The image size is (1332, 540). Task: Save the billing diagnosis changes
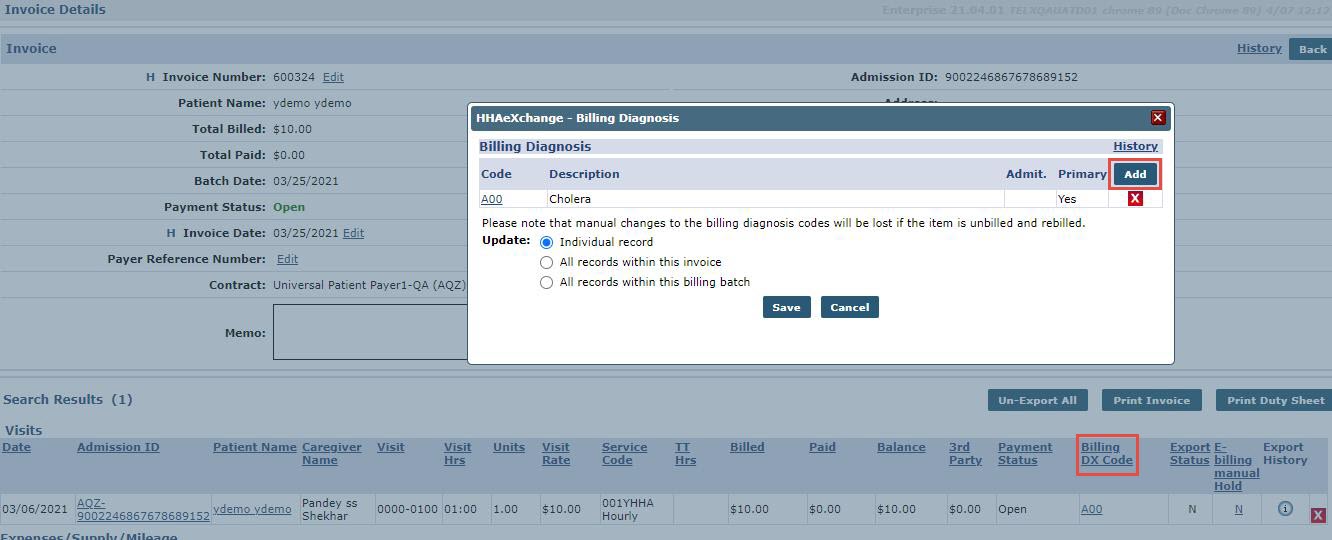[x=786, y=307]
